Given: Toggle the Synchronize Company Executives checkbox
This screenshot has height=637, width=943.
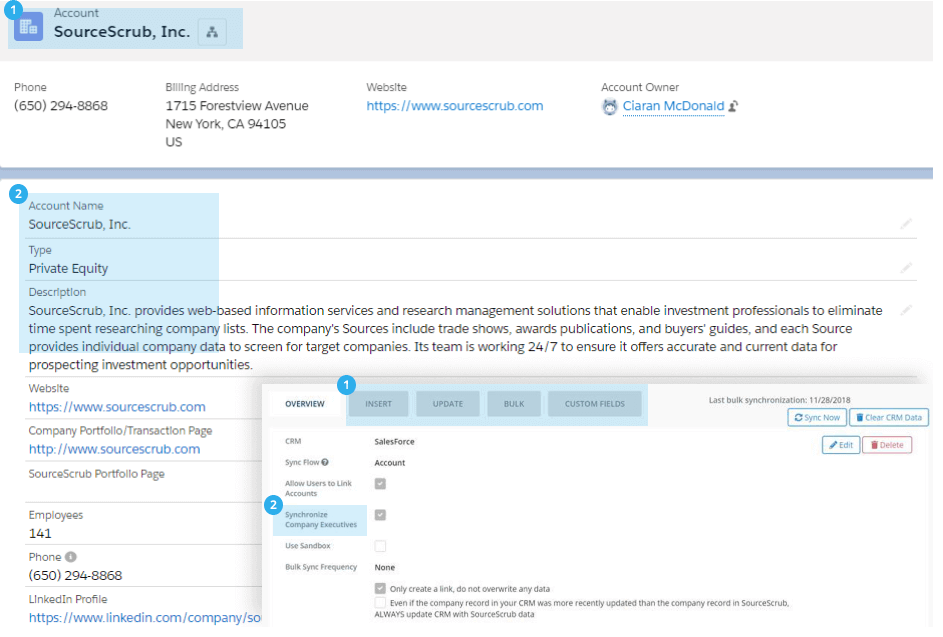Looking at the screenshot, I should pos(380,515).
